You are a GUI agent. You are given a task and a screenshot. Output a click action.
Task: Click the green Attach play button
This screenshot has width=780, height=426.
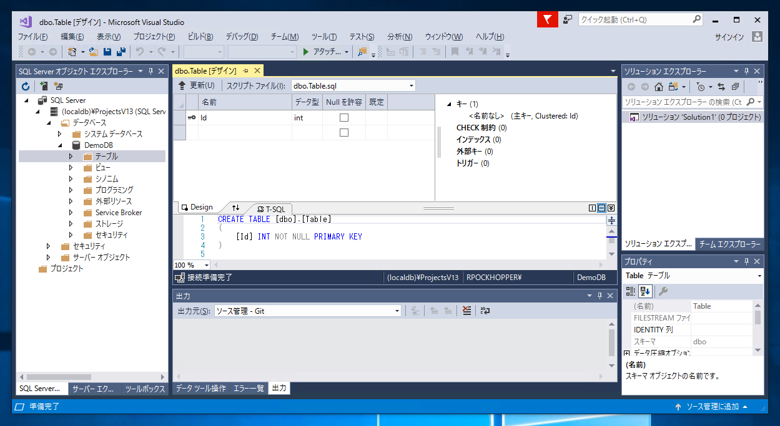(x=306, y=51)
